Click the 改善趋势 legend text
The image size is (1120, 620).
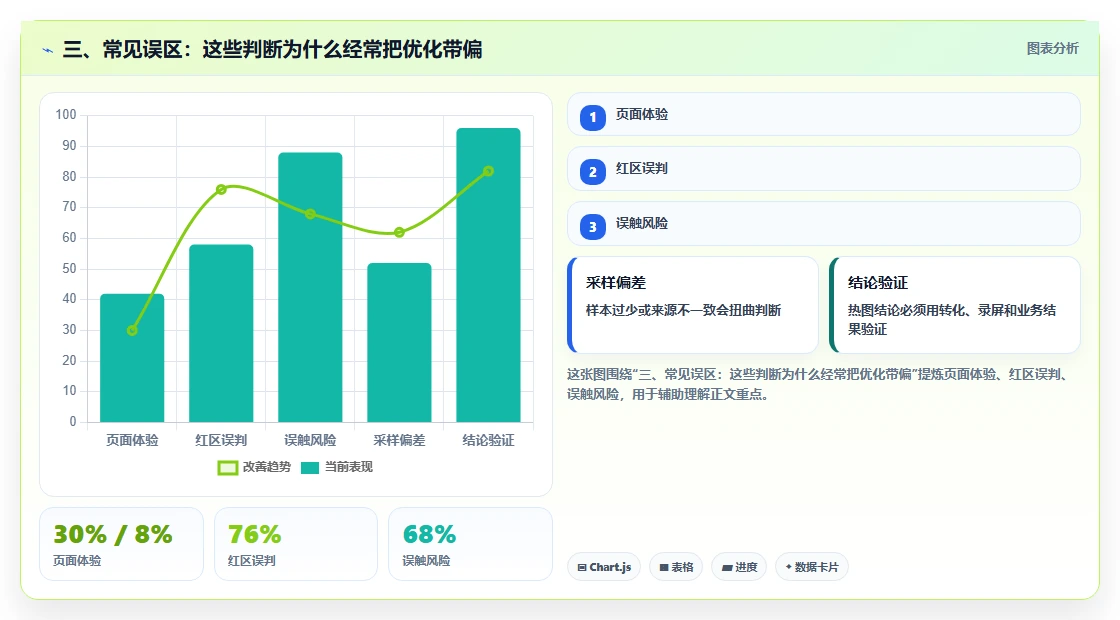coord(266,467)
